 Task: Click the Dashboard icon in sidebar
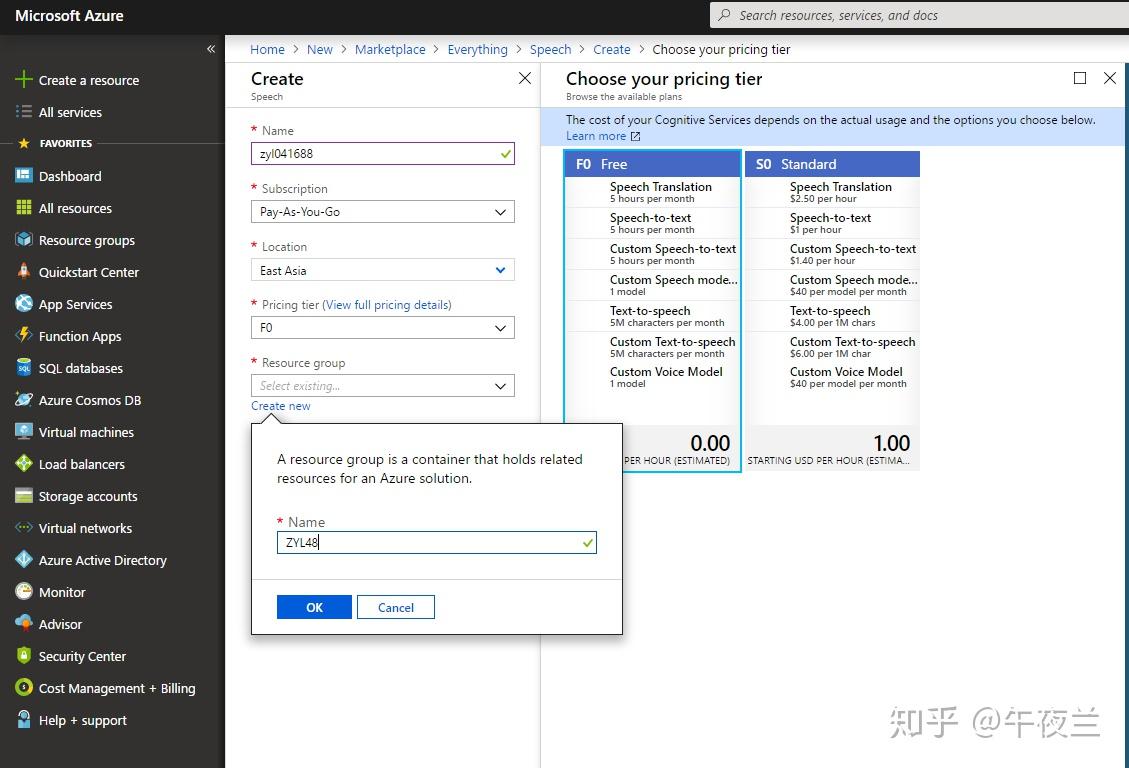pos(24,176)
